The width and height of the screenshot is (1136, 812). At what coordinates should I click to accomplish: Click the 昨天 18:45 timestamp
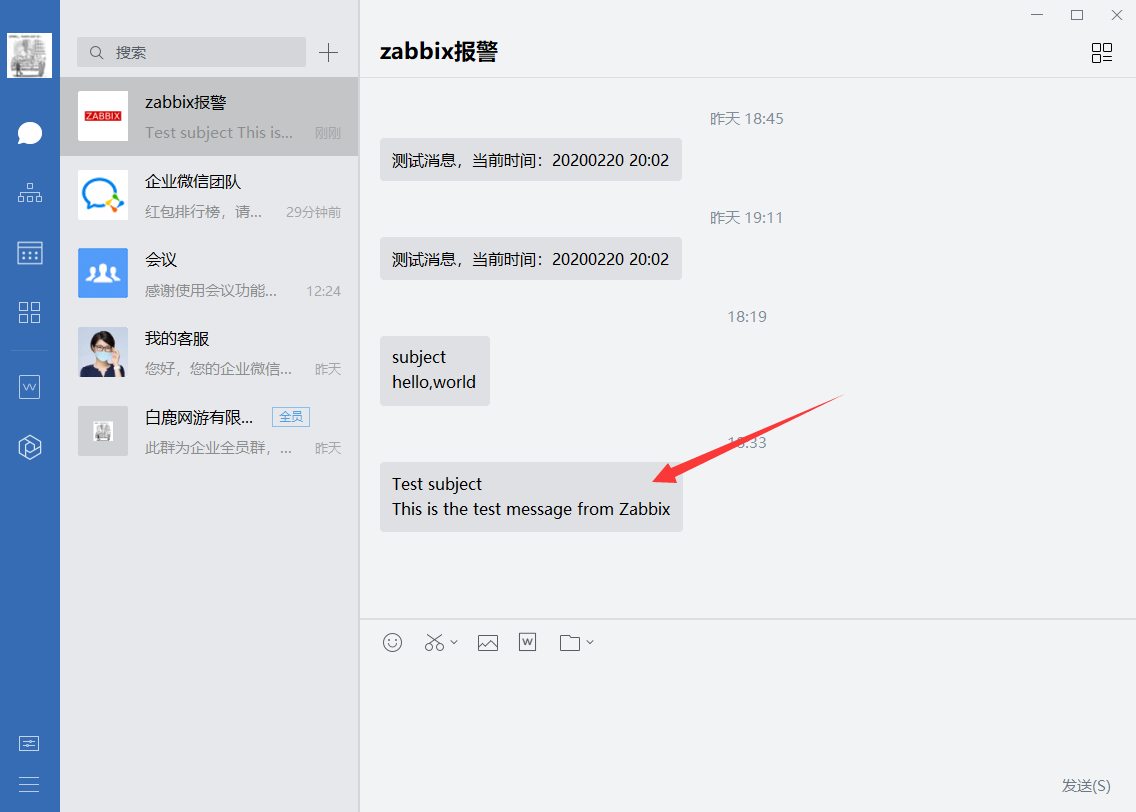point(747,119)
